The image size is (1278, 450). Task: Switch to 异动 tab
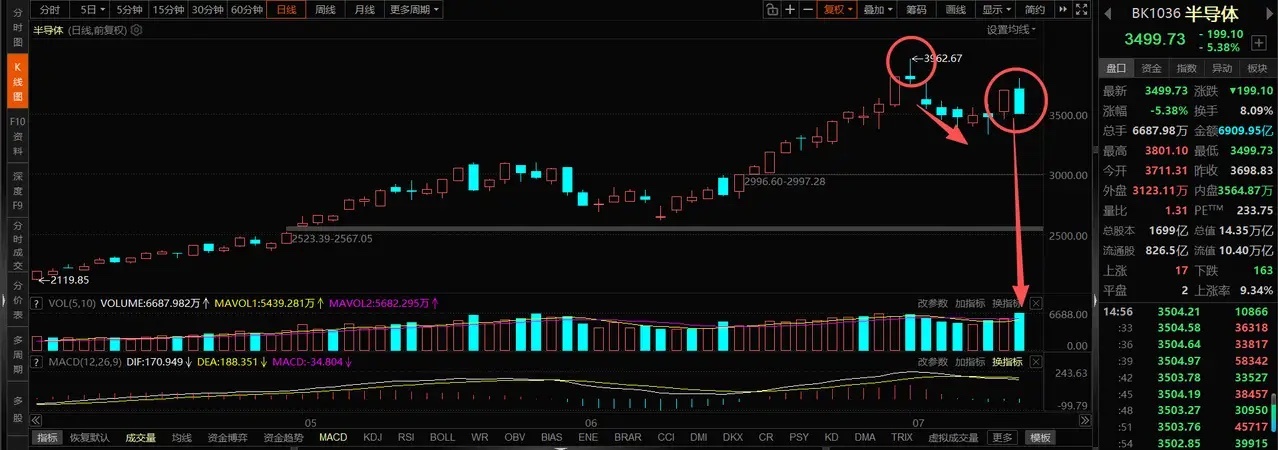[1222, 68]
